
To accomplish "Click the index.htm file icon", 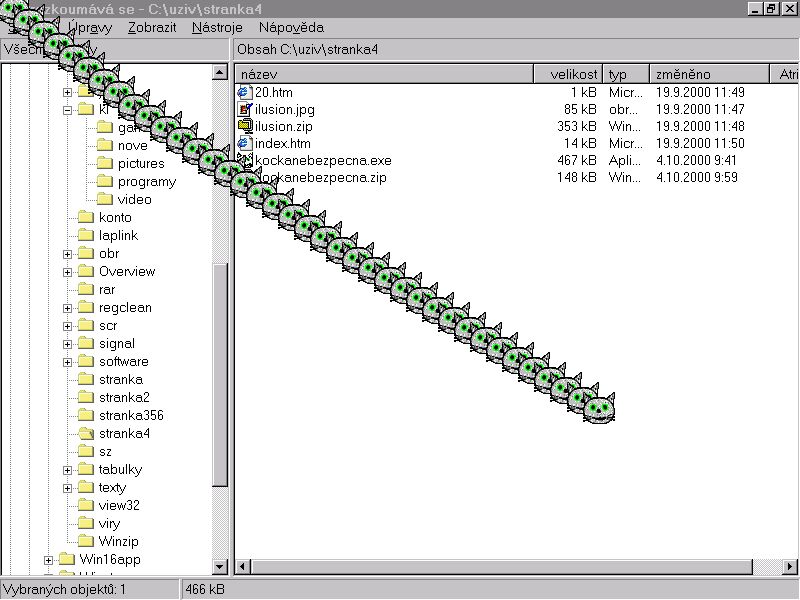I will click(x=246, y=143).
